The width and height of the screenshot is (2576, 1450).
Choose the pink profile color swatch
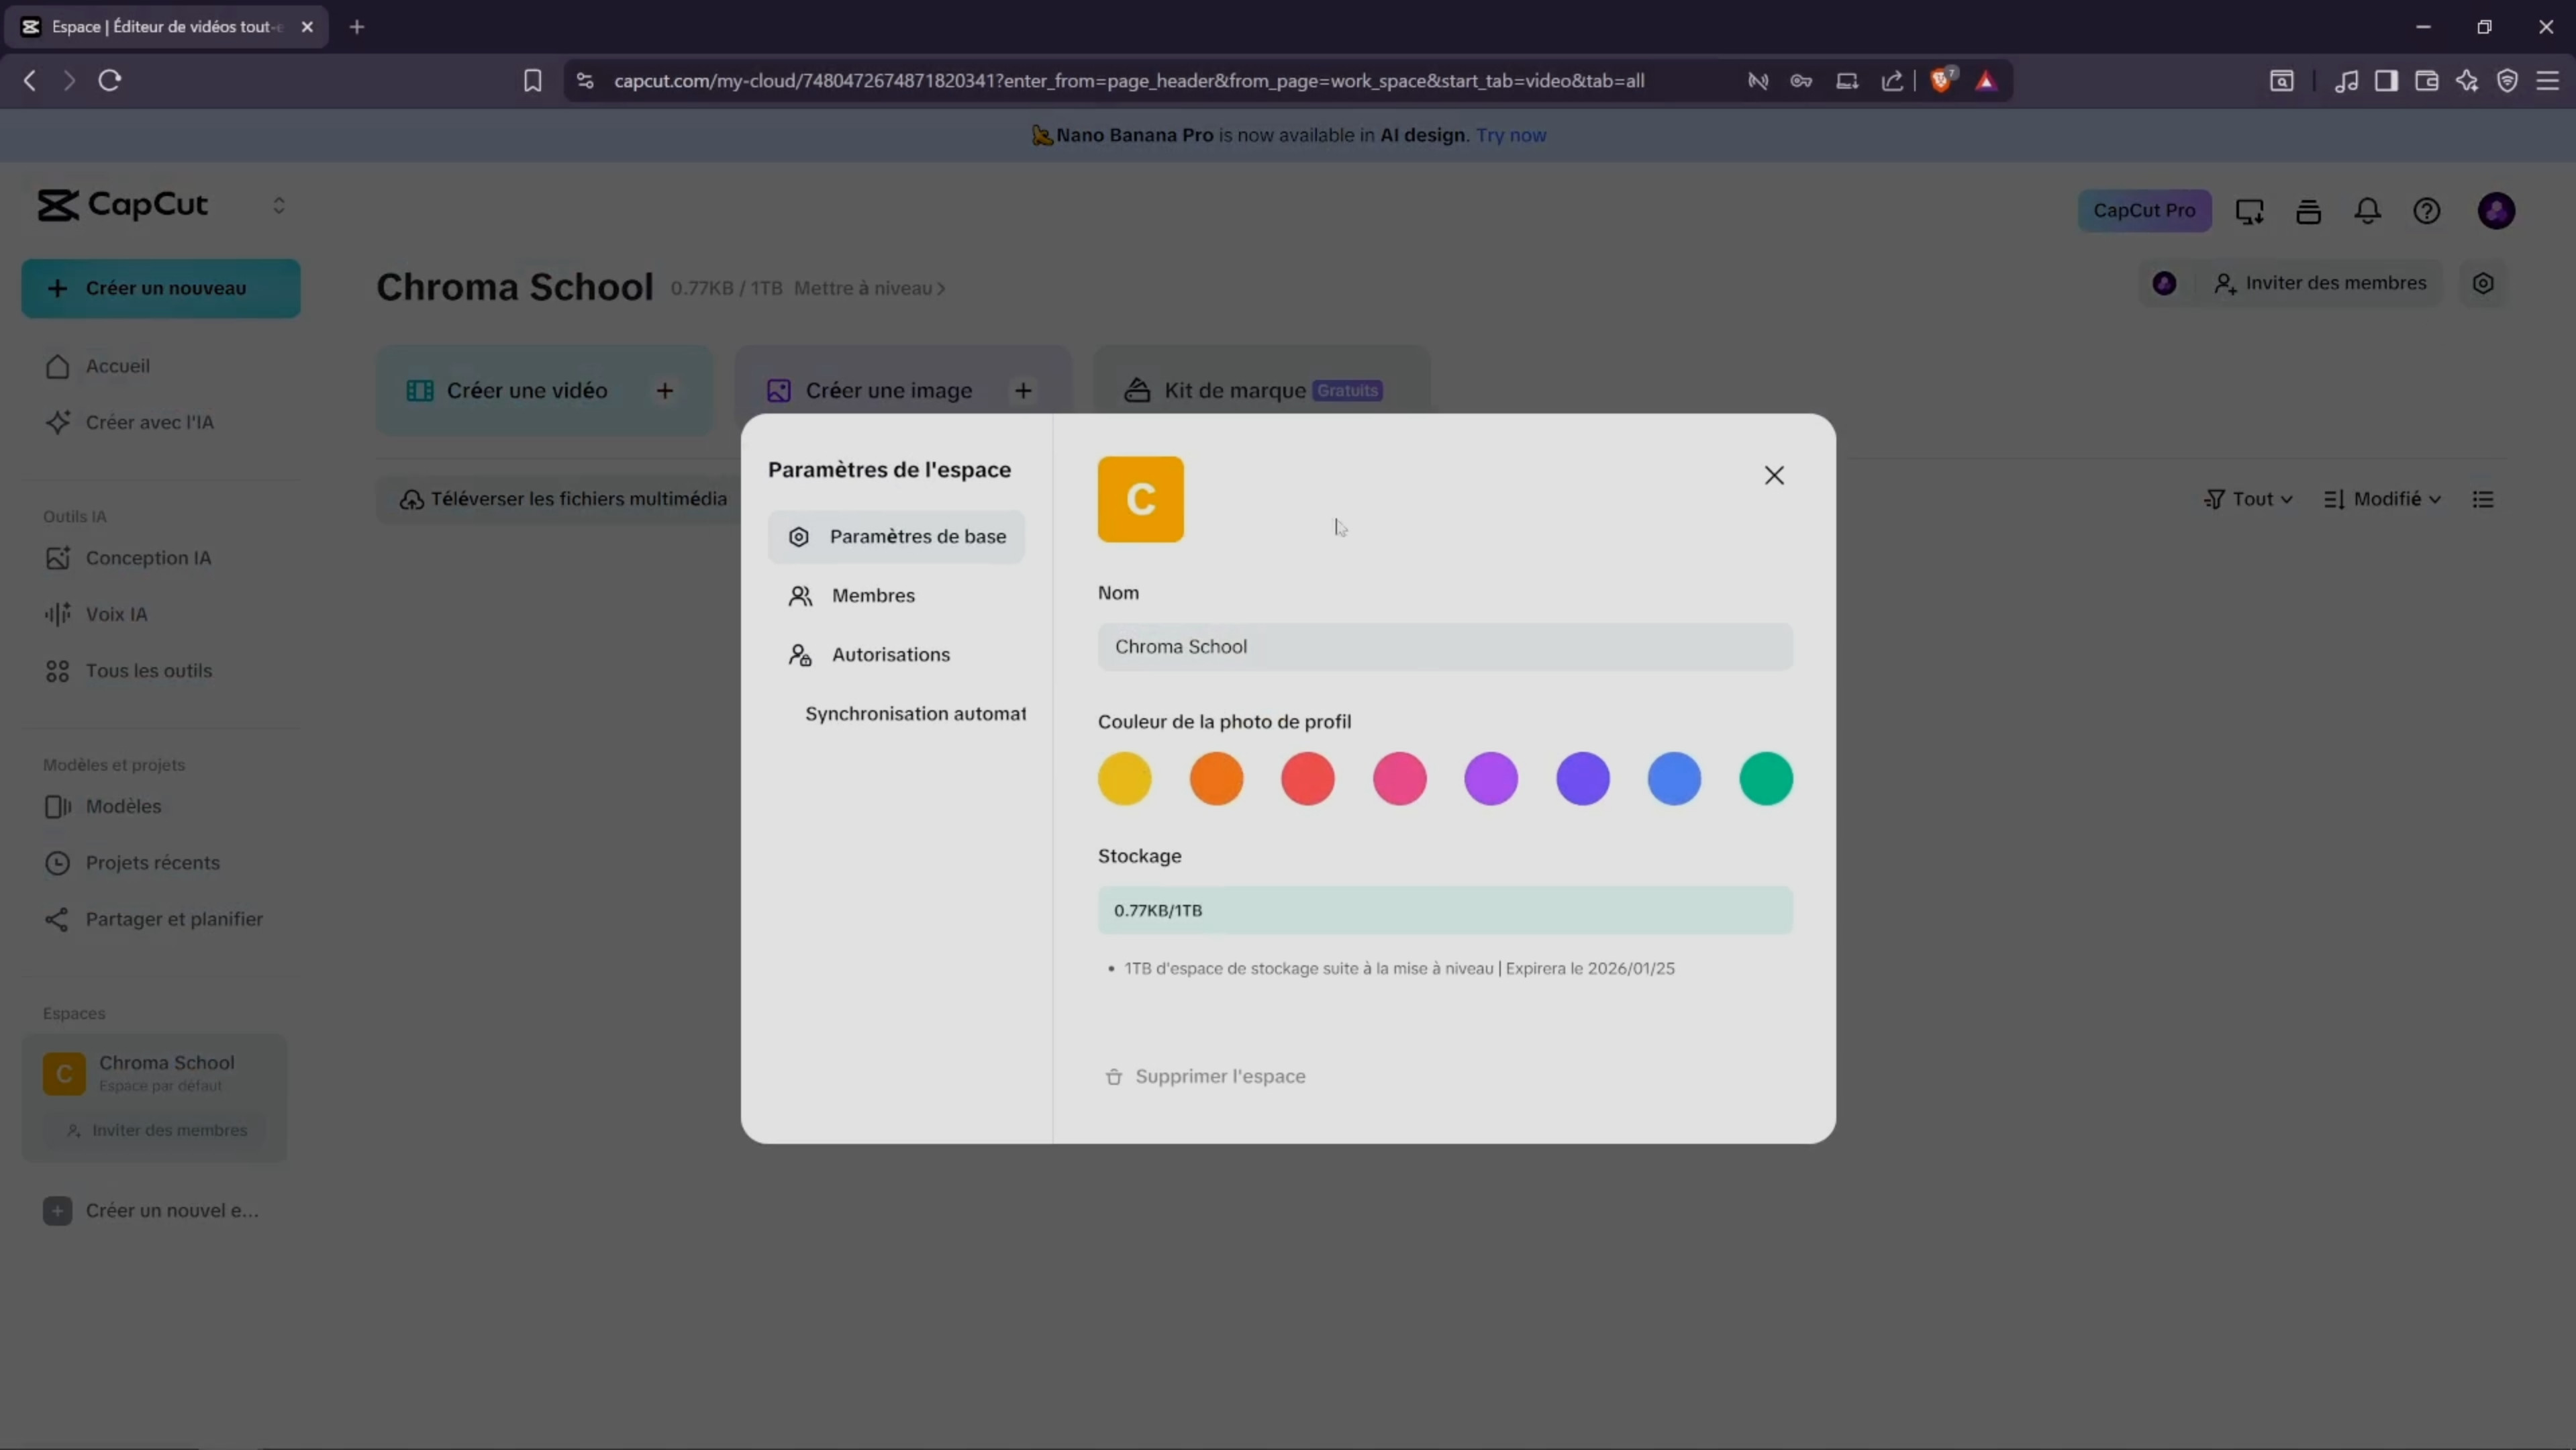click(x=1399, y=778)
